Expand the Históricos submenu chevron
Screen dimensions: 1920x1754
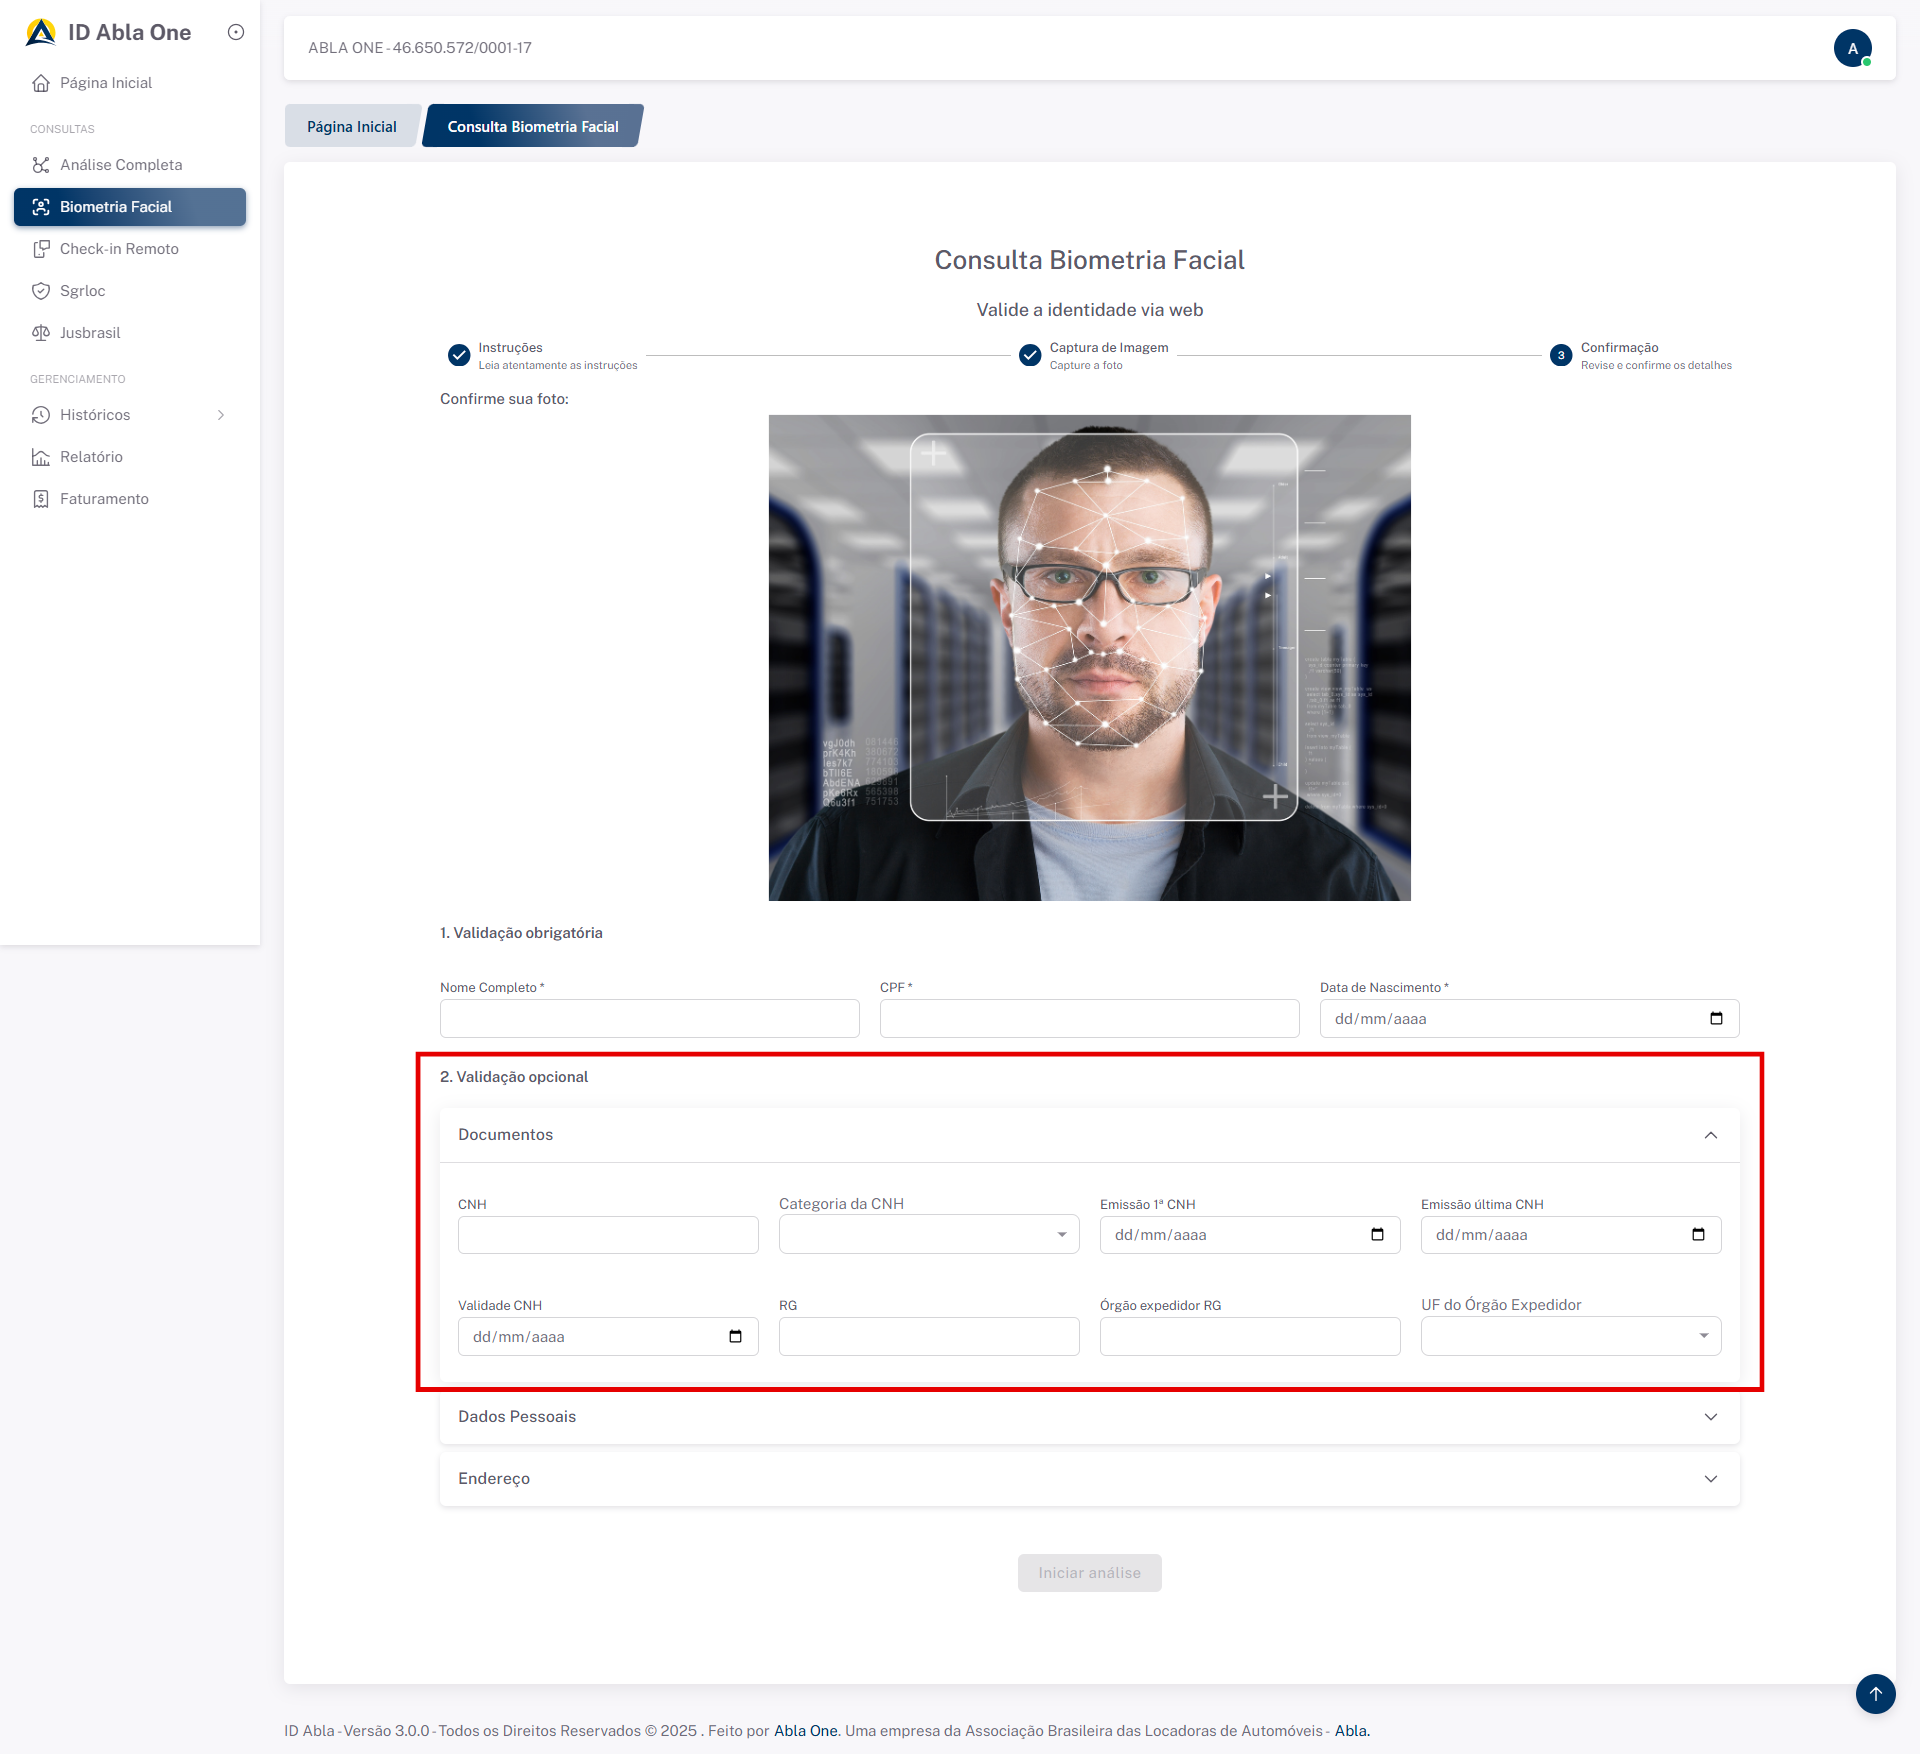(x=221, y=415)
